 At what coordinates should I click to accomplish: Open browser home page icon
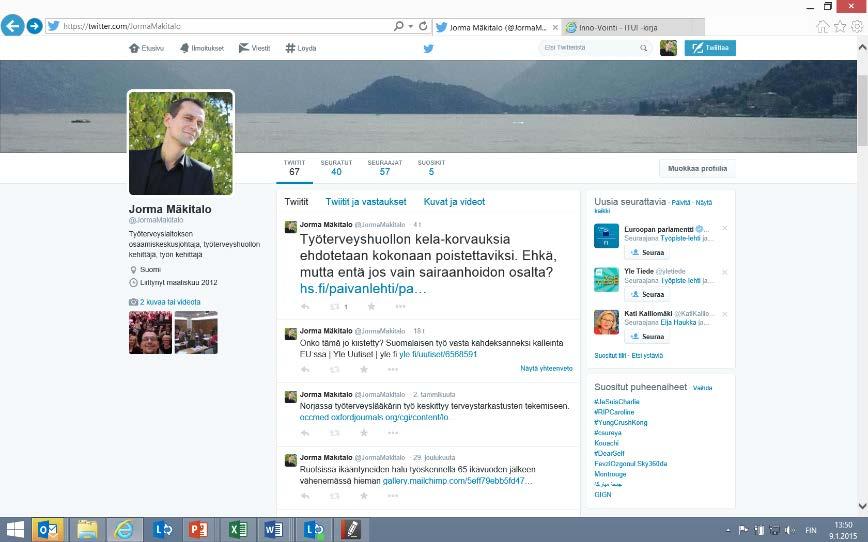[x=823, y=26]
